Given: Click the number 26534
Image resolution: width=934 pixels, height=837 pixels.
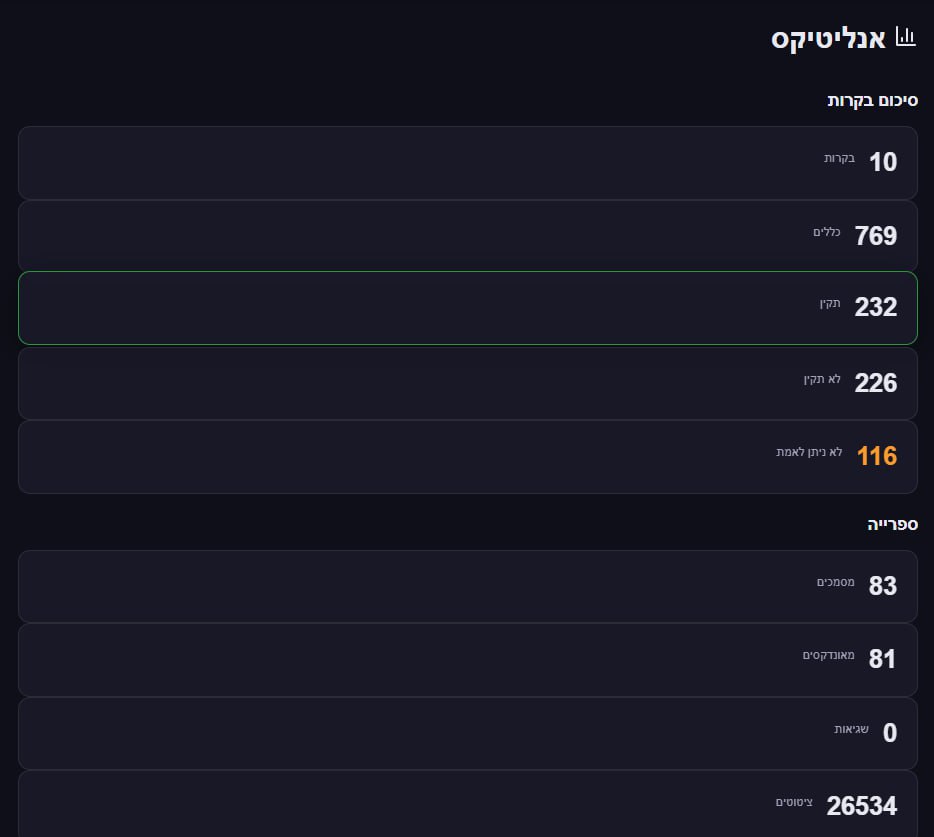Looking at the screenshot, I should tap(861, 806).
